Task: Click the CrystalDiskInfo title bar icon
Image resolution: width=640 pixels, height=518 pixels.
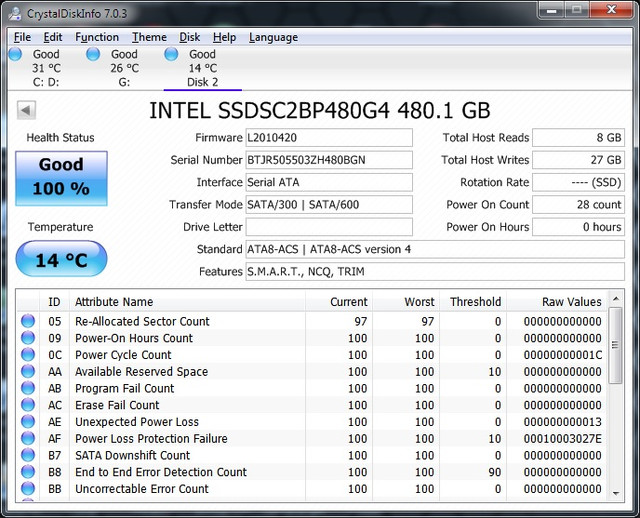Action: (x=15, y=14)
